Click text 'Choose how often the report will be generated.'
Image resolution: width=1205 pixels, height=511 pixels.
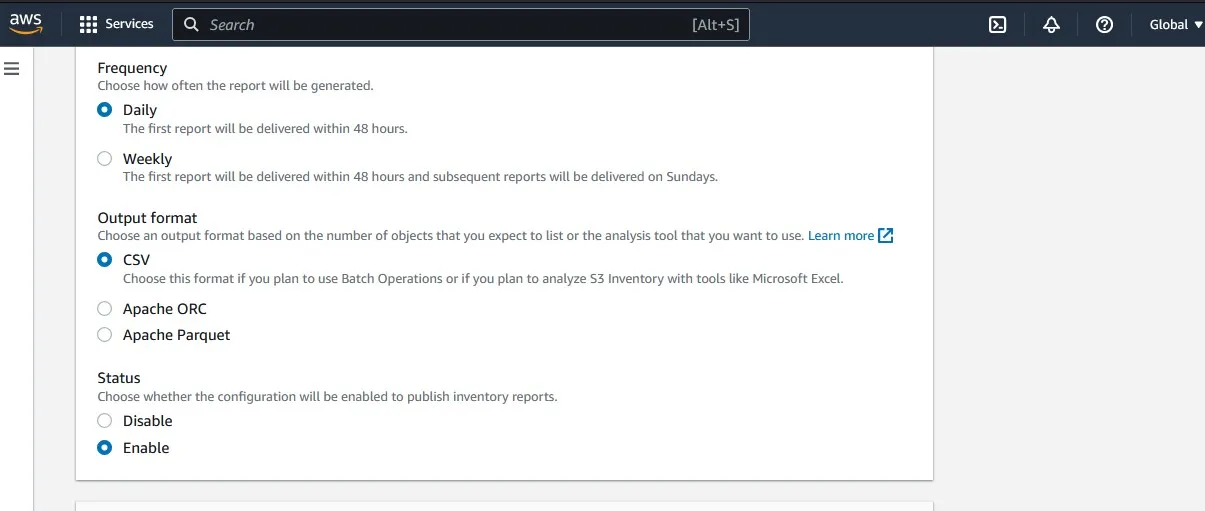pos(235,86)
